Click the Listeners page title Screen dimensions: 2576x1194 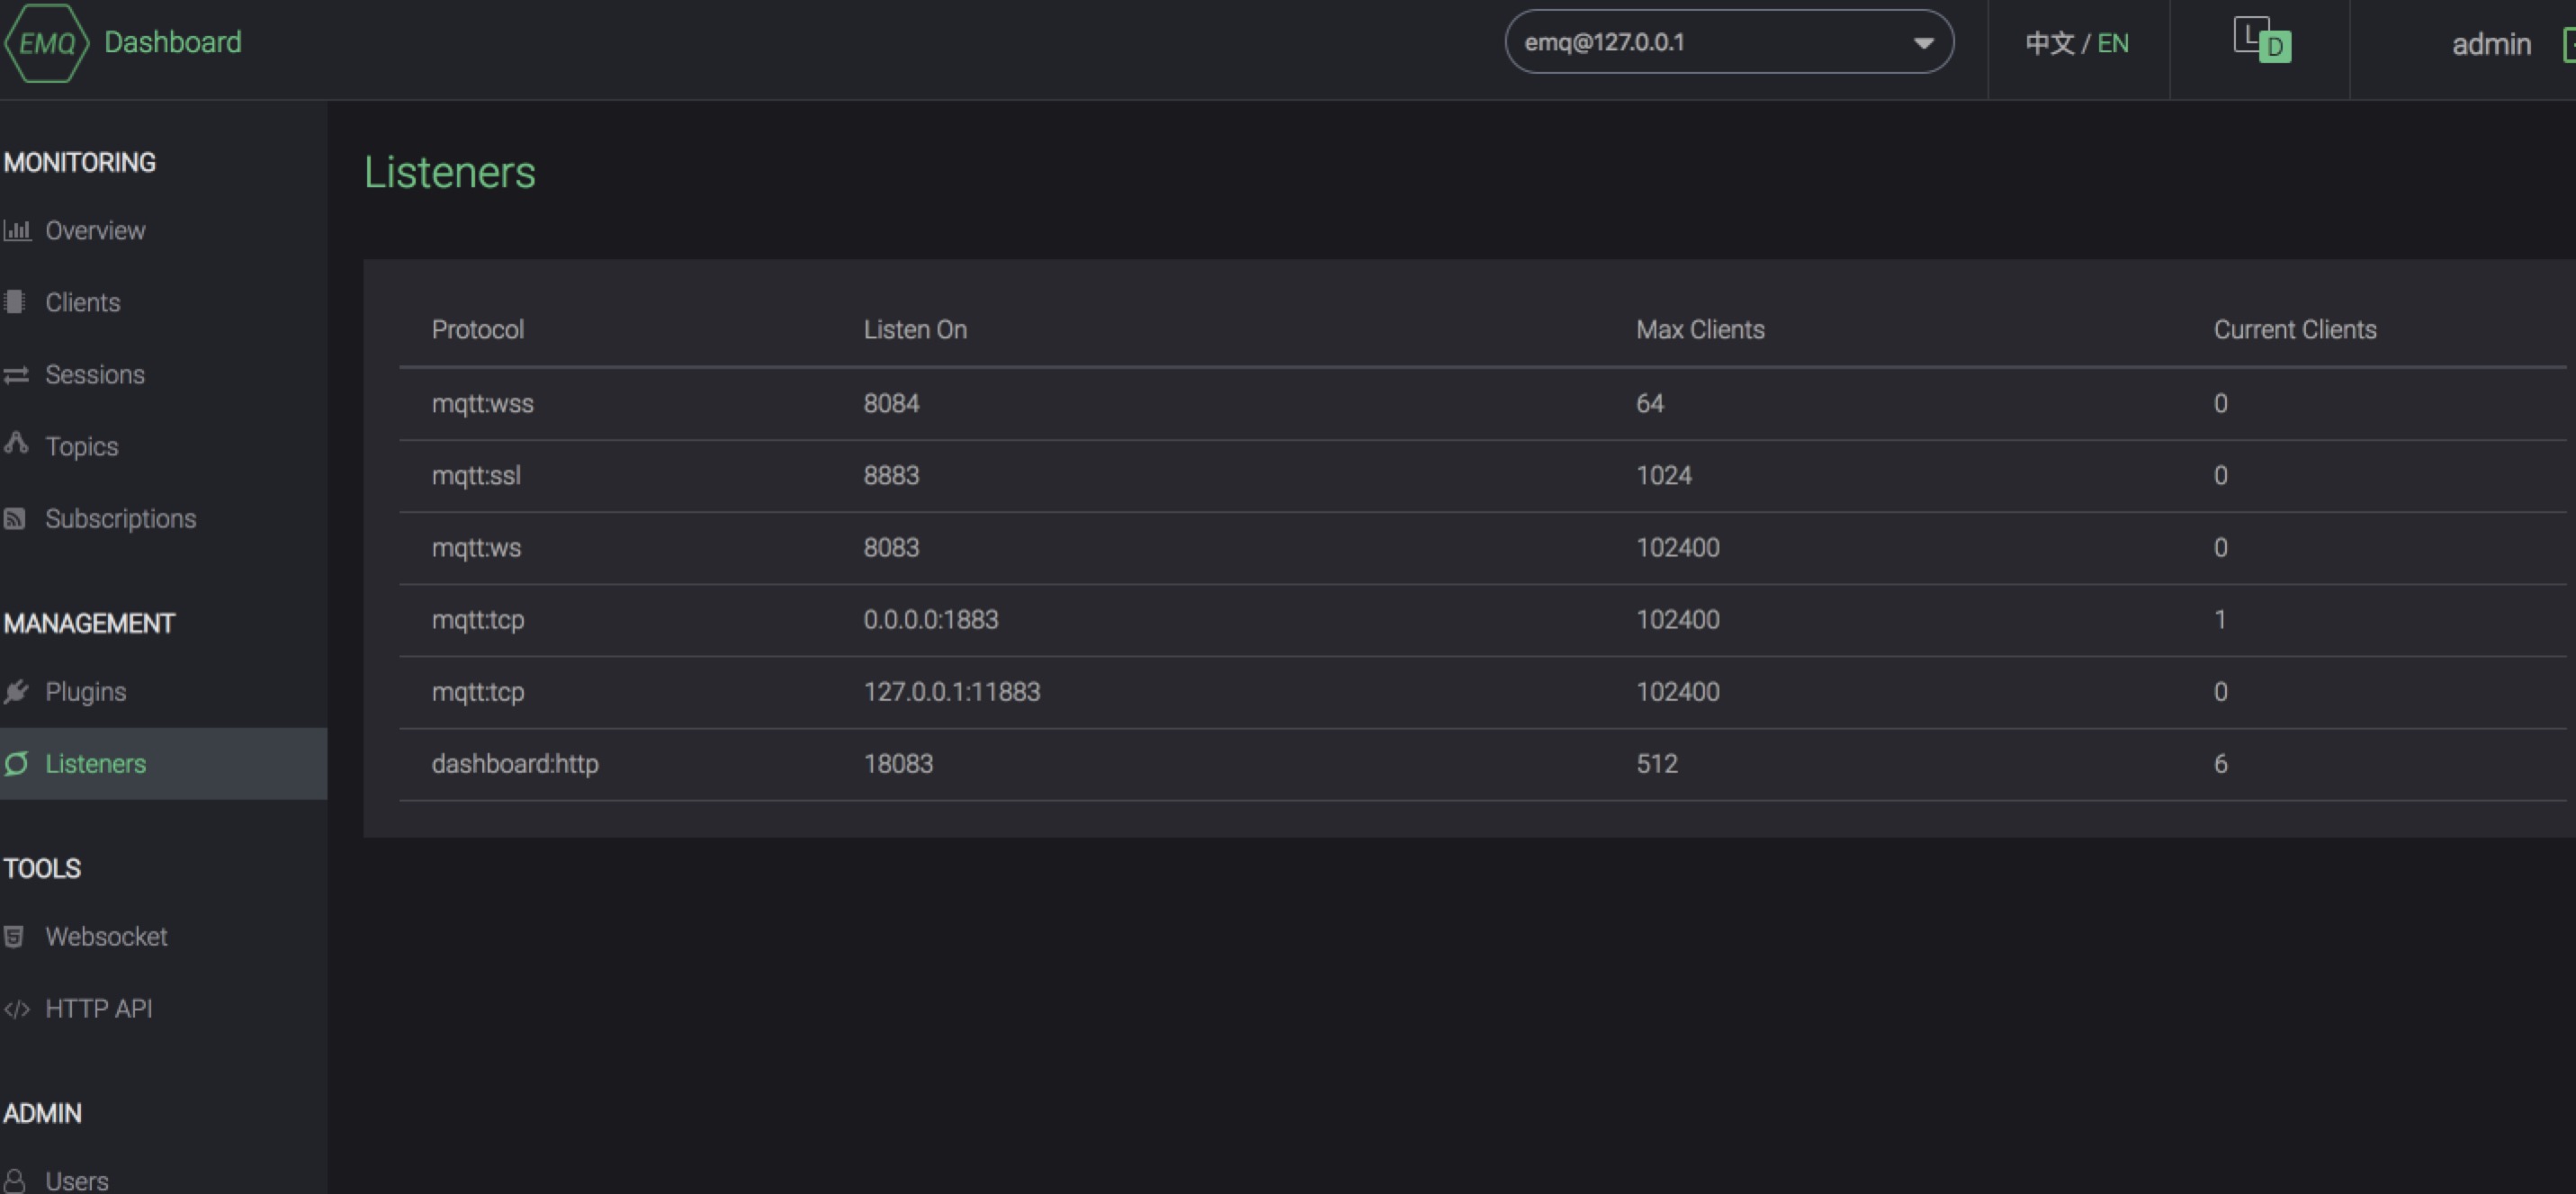449,172
